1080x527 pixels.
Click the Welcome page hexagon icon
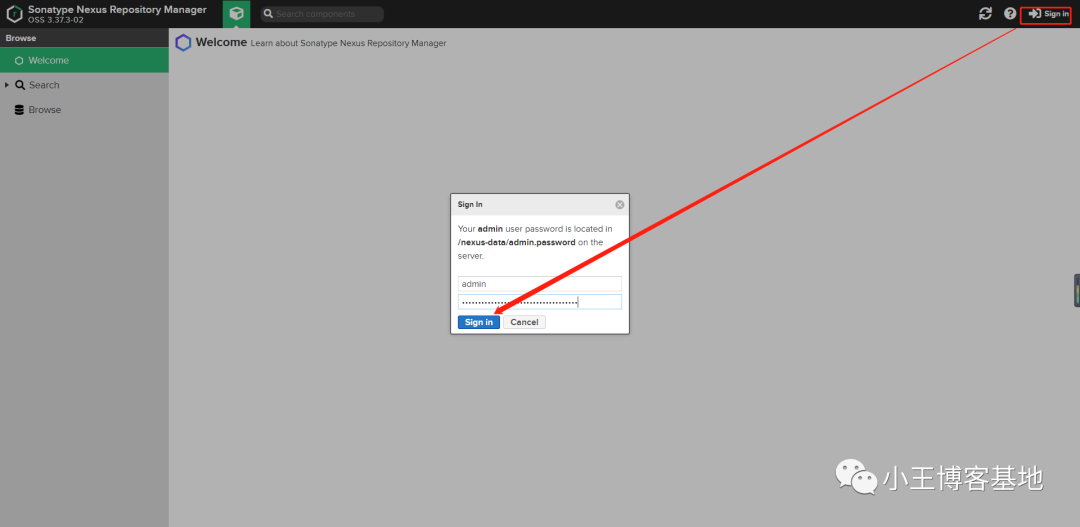(x=183, y=43)
